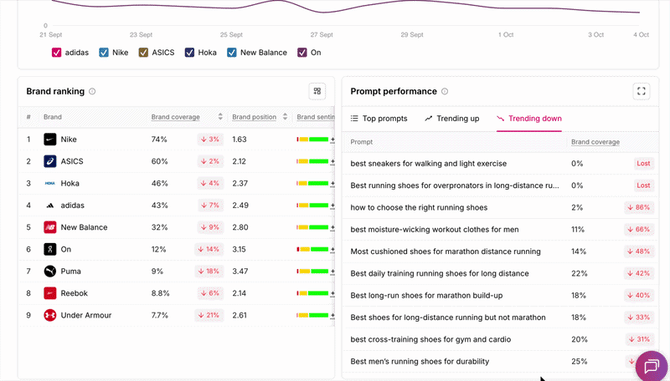Open prompt 'best sneakers for walking and light exercise'
Viewport: 670px width, 381px height.
click(429, 164)
